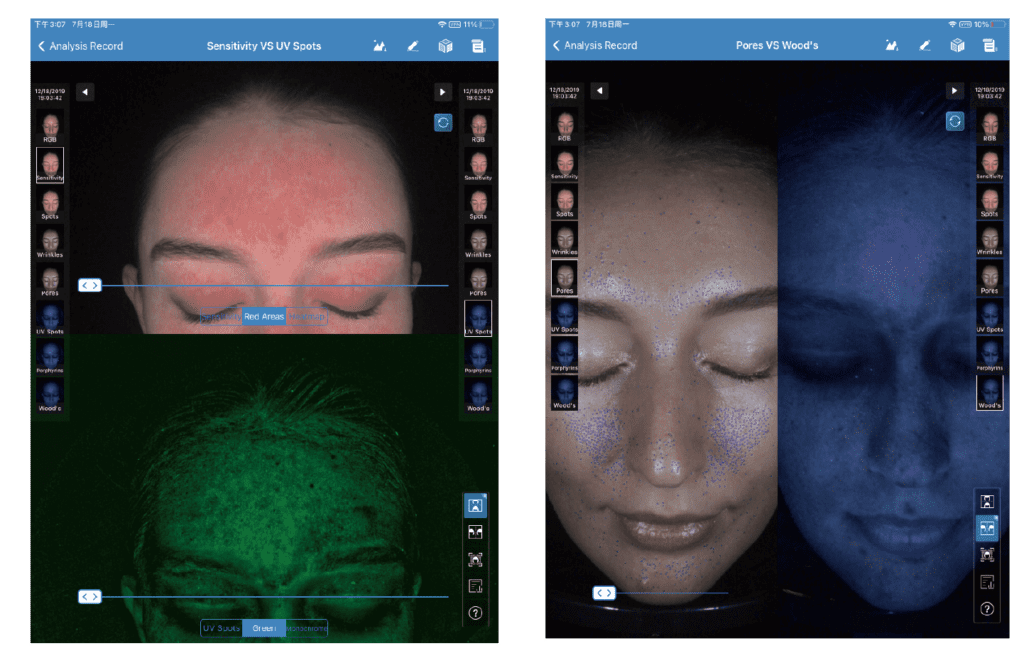This screenshot has height=668, width=1024.
Task: Switch bottom image to Green mode
Action: [x=264, y=628]
